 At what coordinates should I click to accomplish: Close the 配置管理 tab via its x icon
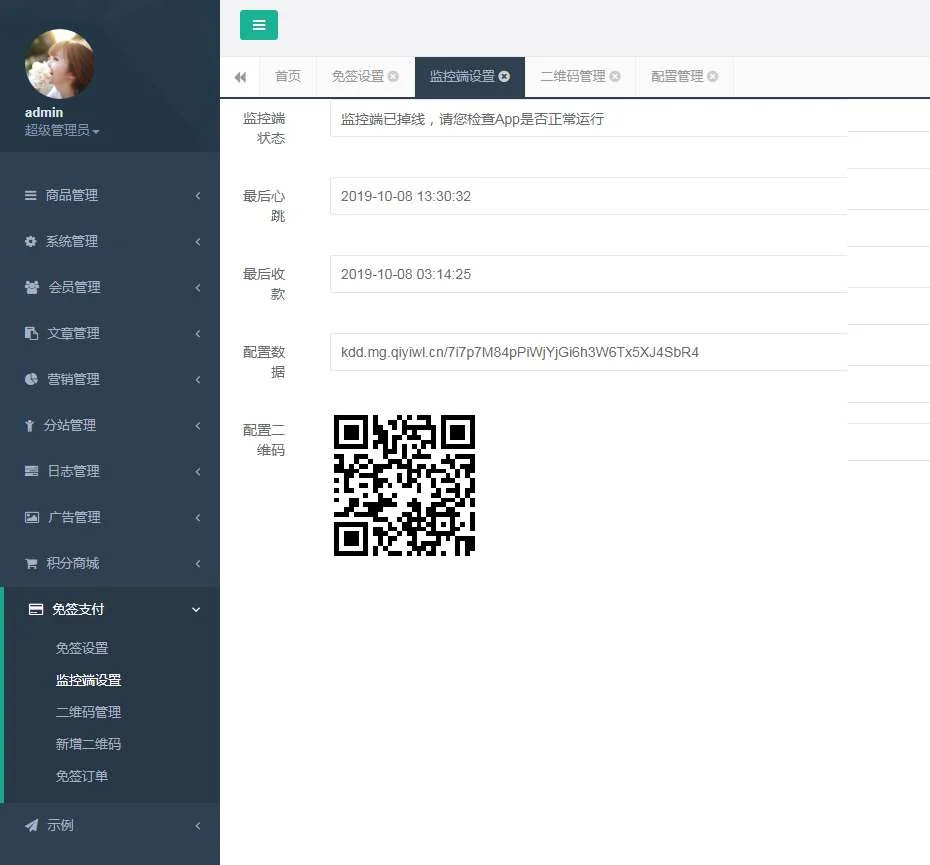pos(712,77)
